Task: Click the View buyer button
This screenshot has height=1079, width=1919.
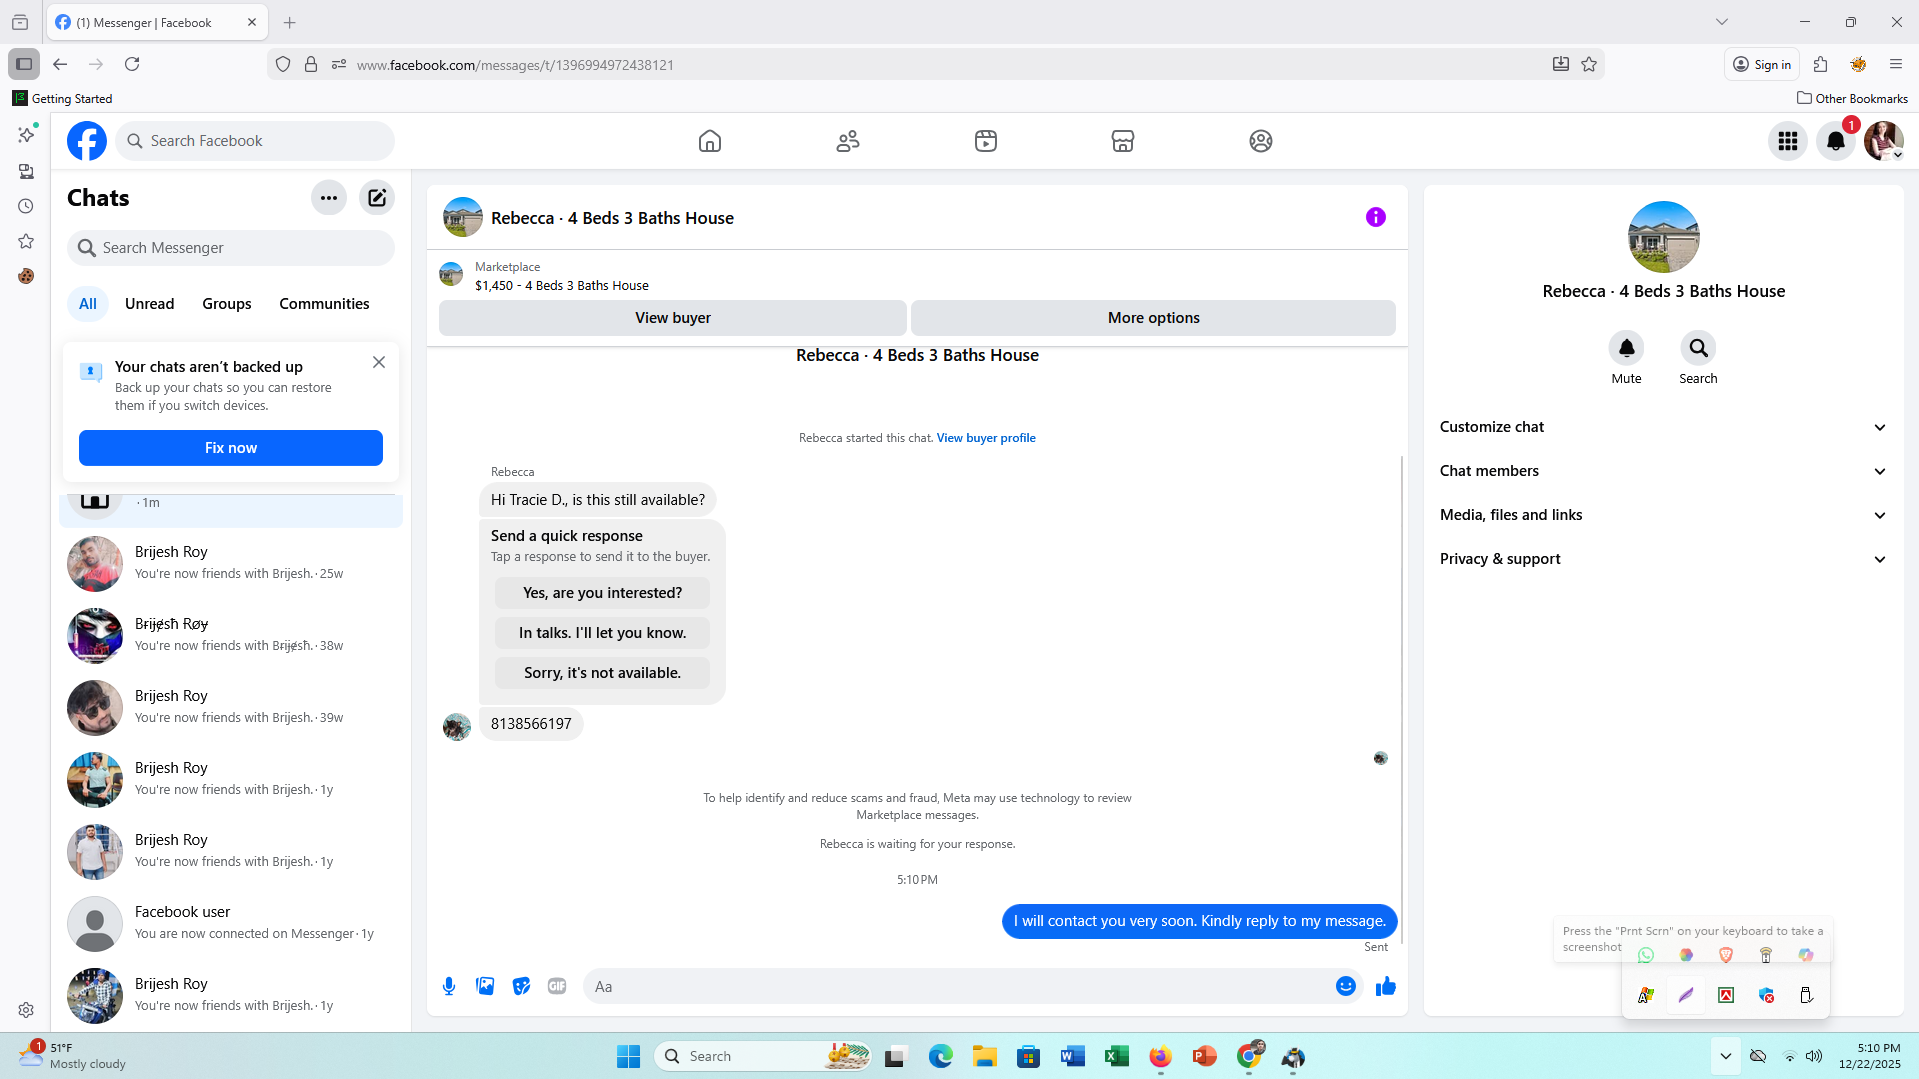Action: point(673,318)
